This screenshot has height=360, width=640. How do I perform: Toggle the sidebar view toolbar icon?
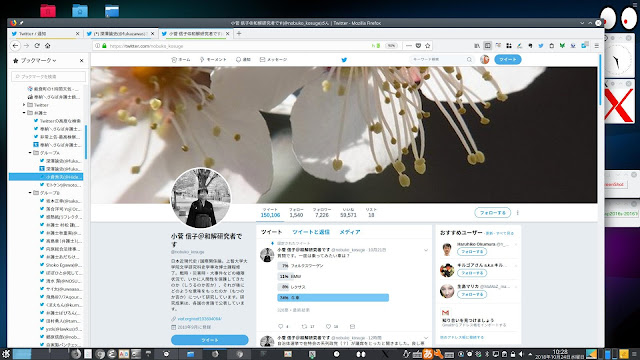[487, 46]
